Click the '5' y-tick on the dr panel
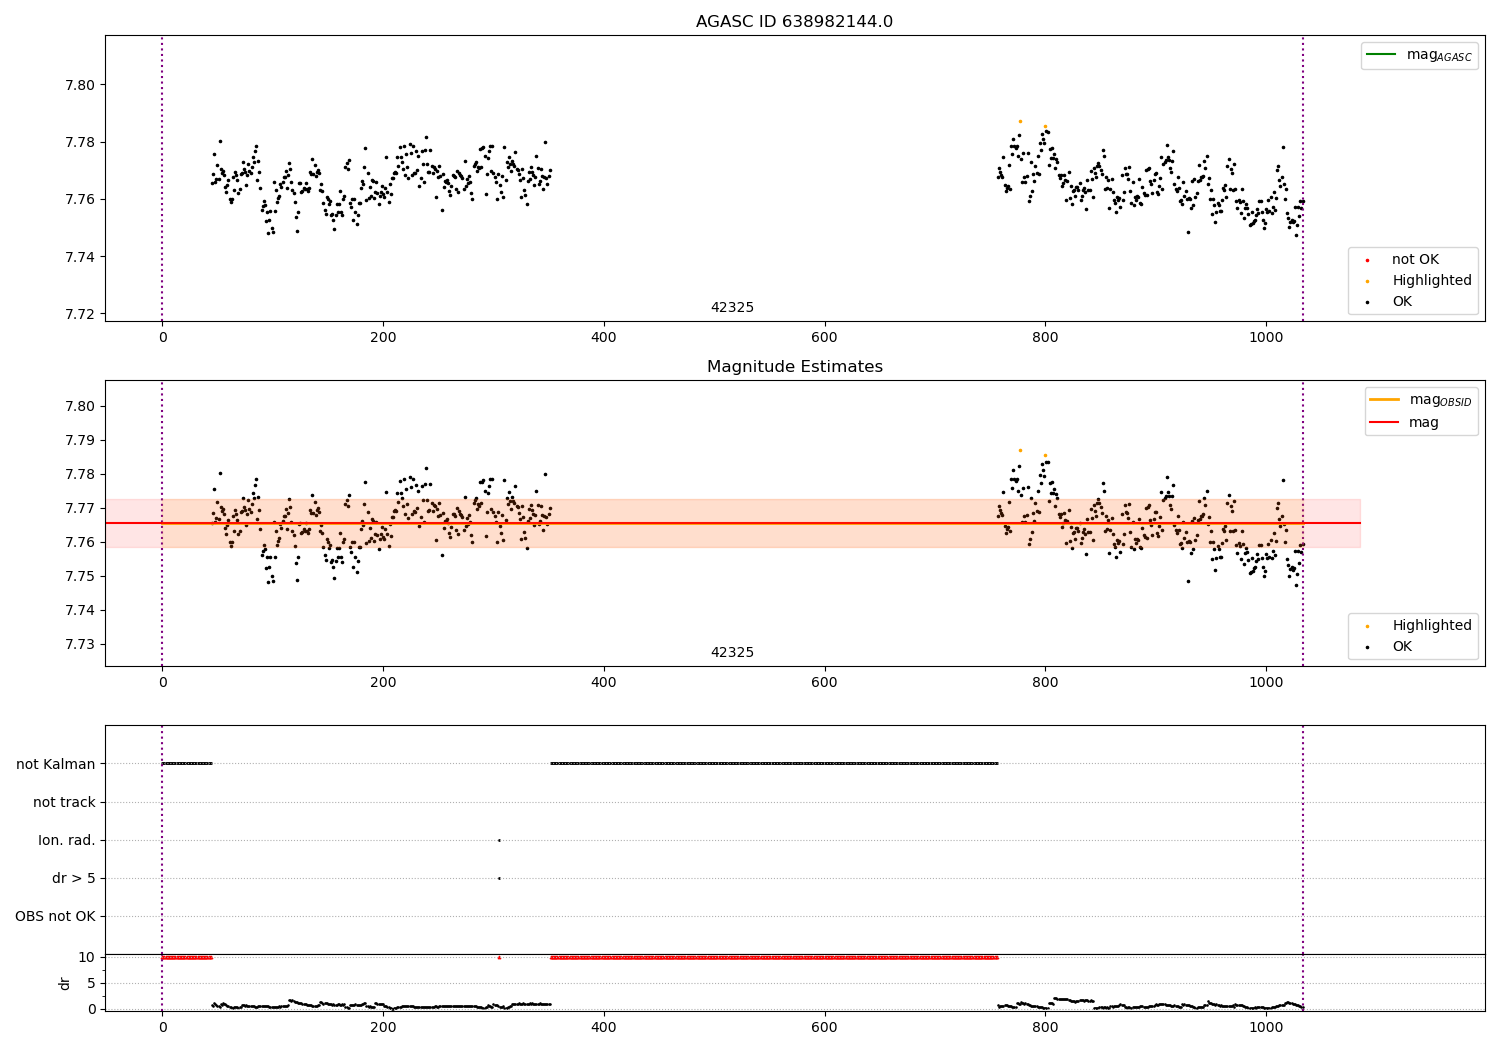1500x1050 pixels. (92, 983)
